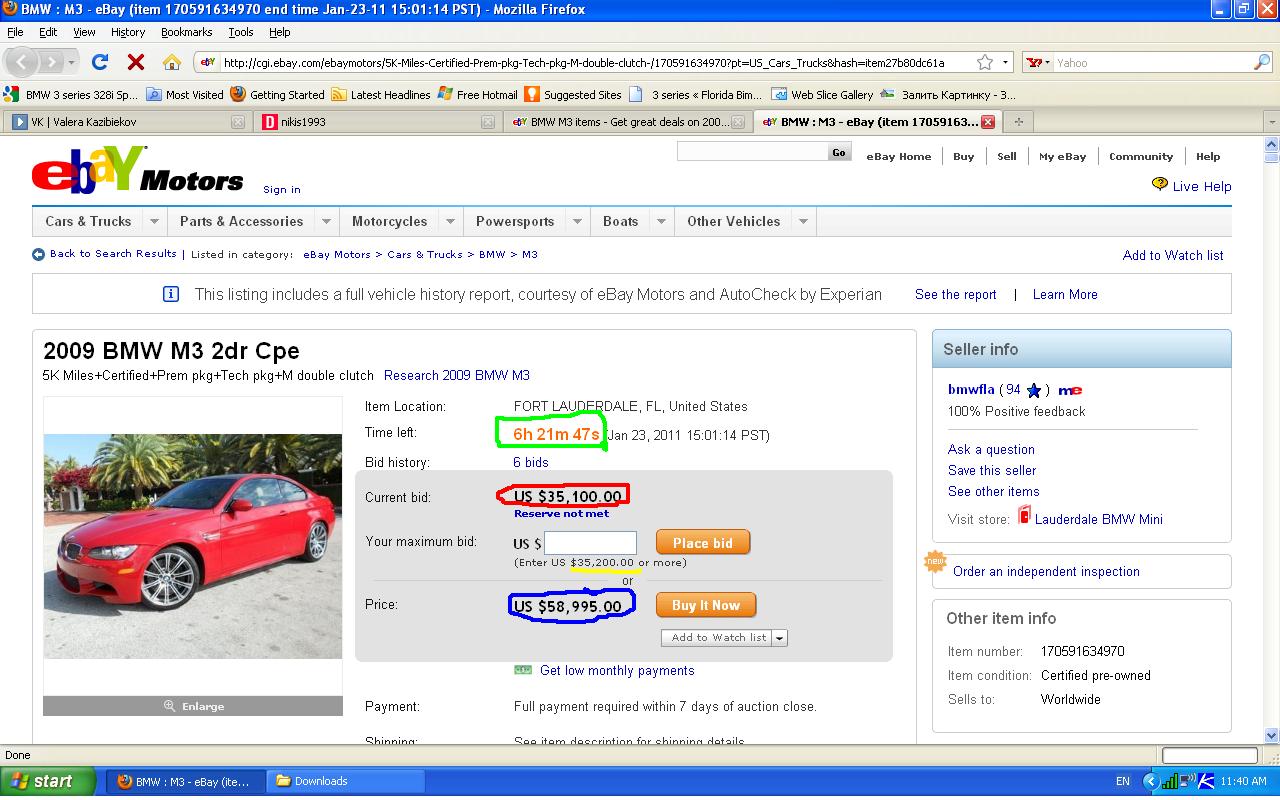Expand the Cars & Trucks dropdown arrow

154,221
